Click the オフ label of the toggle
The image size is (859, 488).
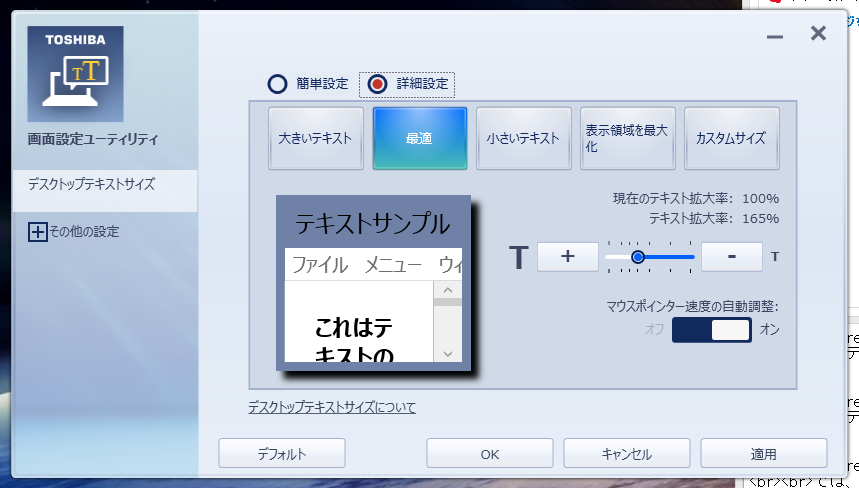(655, 329)
